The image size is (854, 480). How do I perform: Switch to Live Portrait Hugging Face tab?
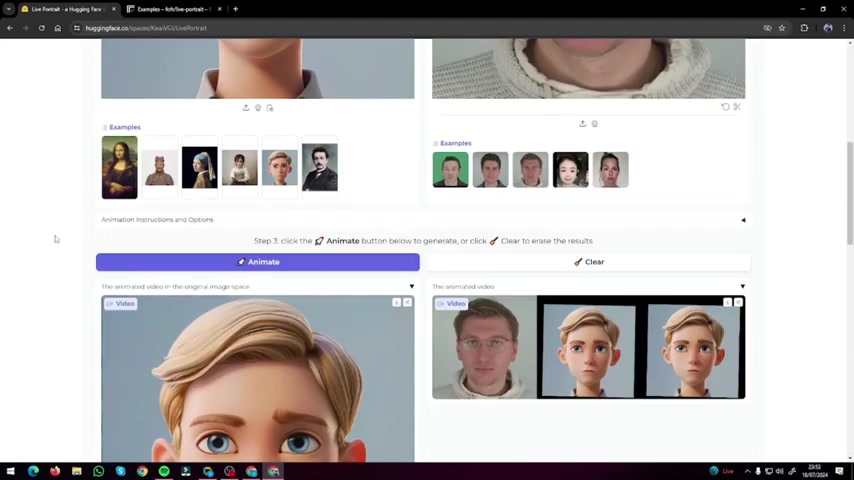point(68,9)
